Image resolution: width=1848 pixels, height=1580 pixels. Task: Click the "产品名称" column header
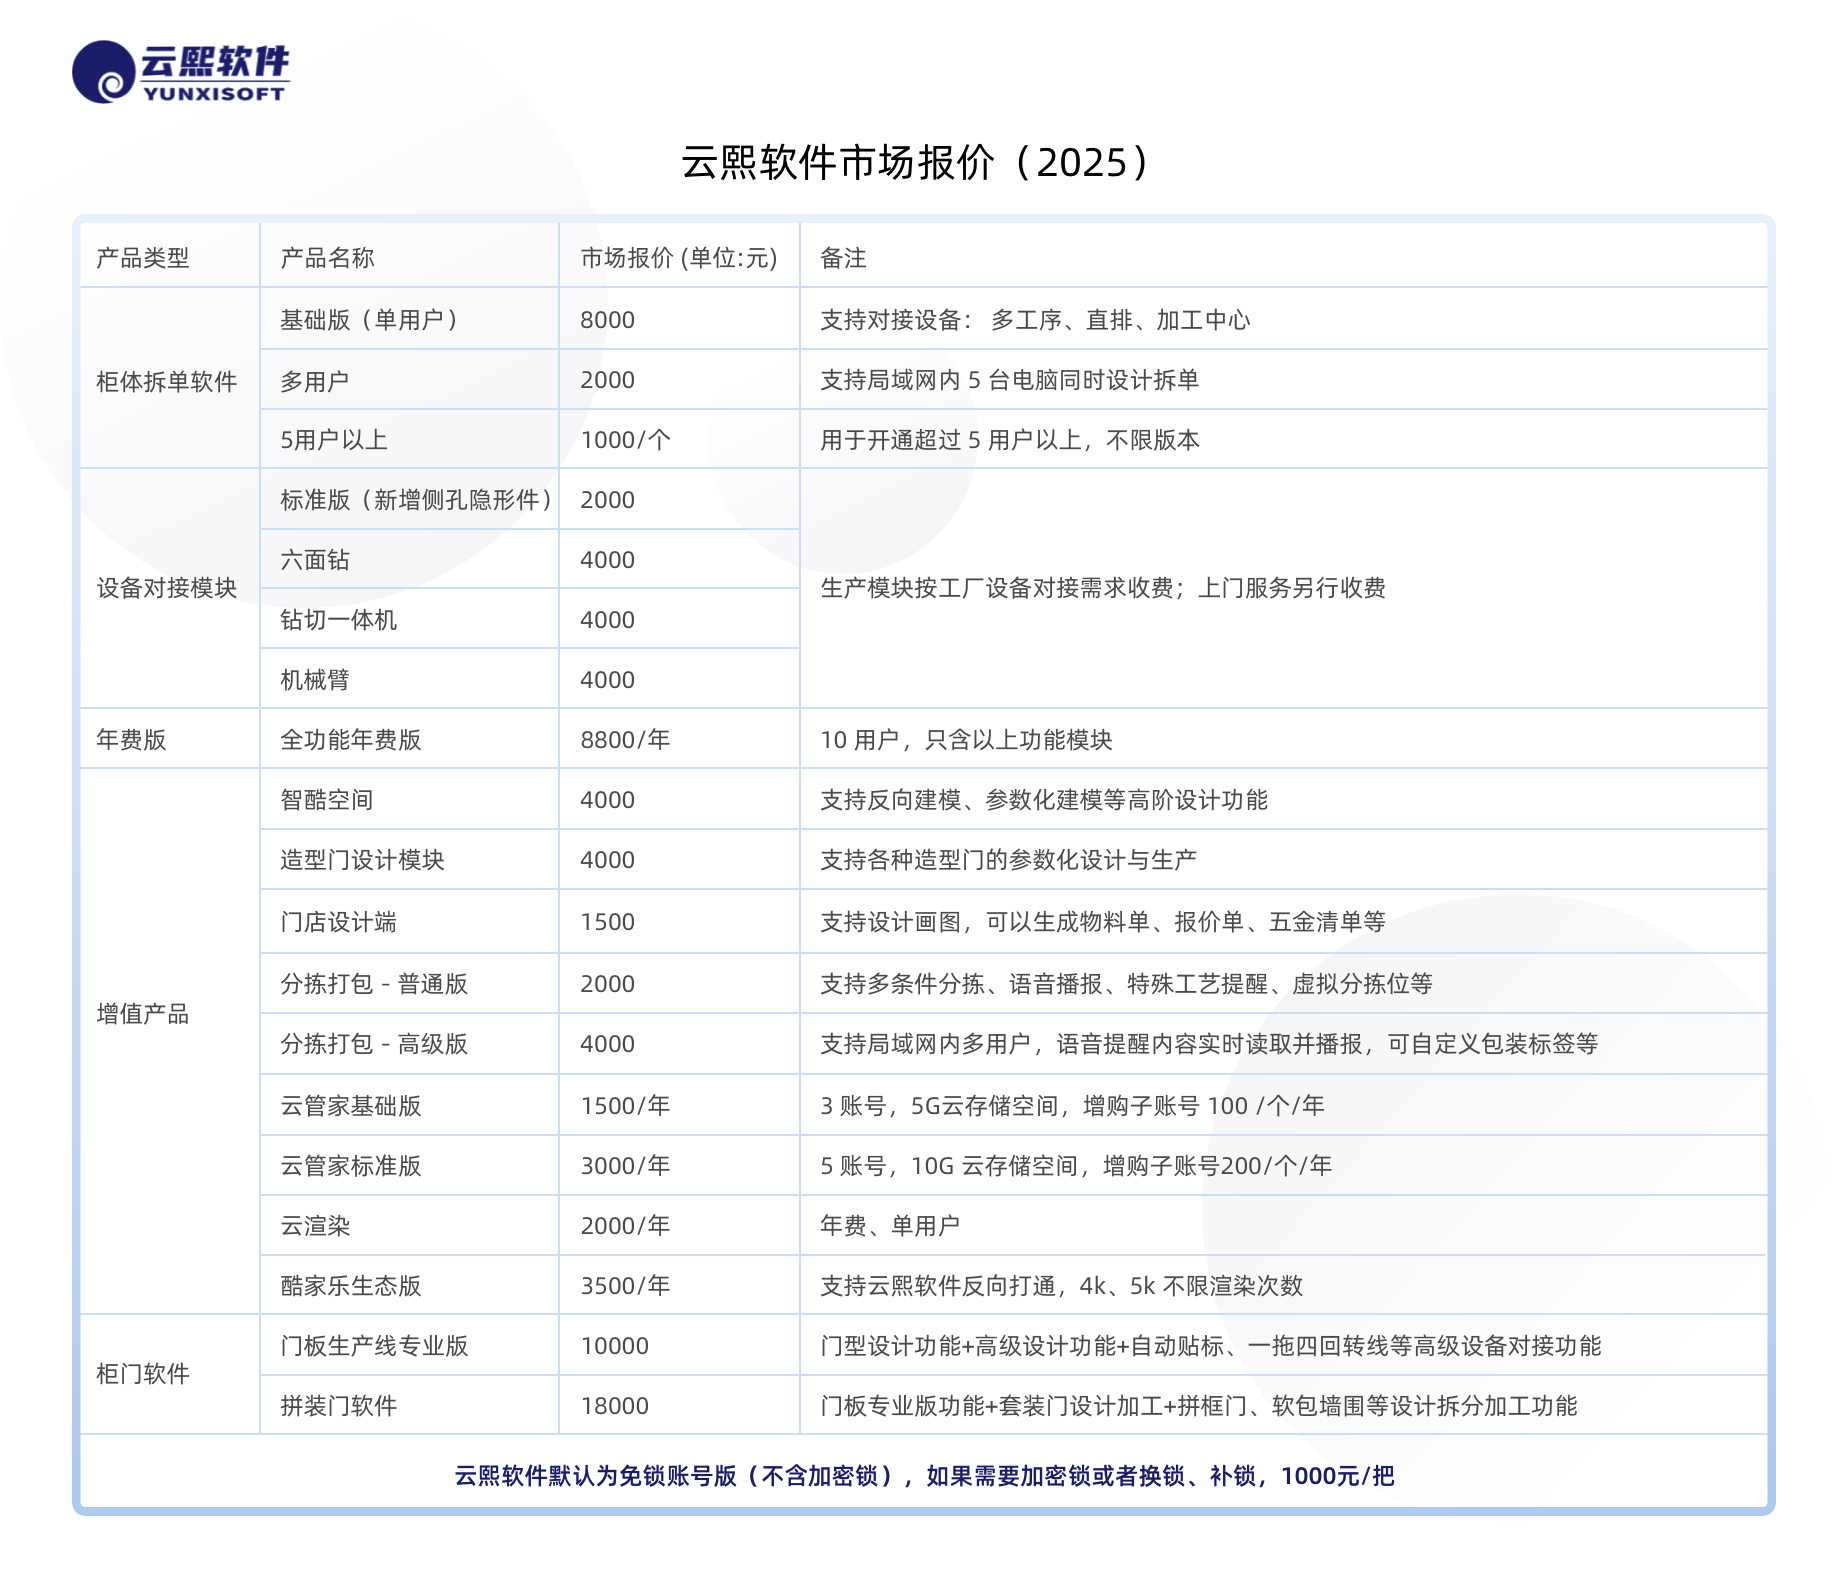click(327, 258)
